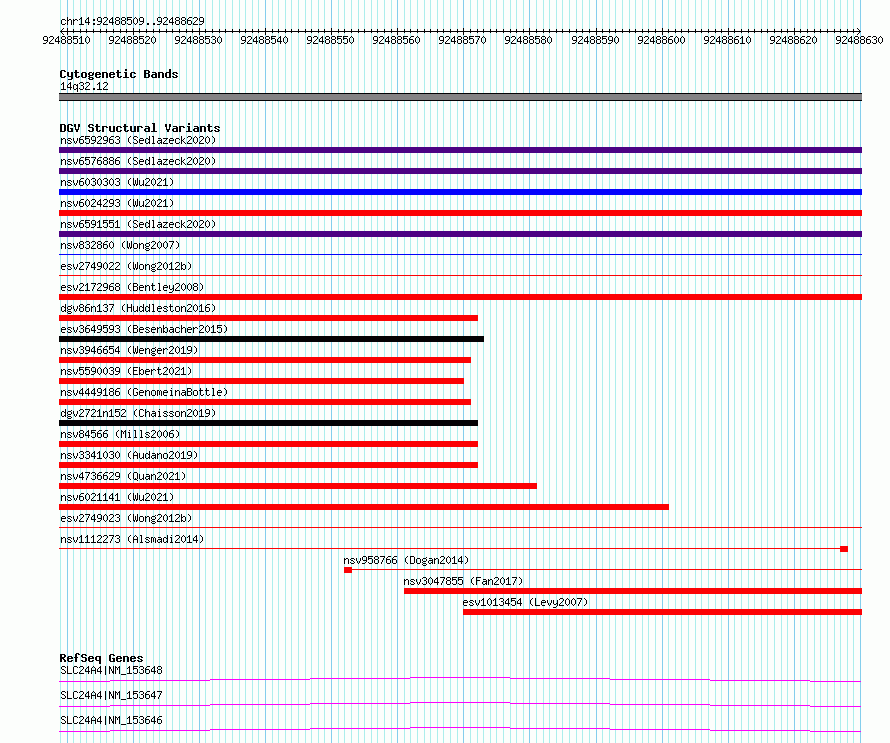890x743 pixels.
Task: Select the purple bar under nsv6591551 (Sedlazeck2020)
Action: (x=460, y=234)
